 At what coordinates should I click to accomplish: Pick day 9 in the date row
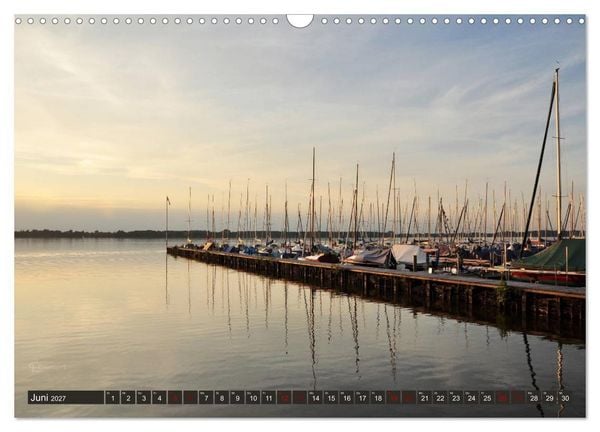pos(237,398)
